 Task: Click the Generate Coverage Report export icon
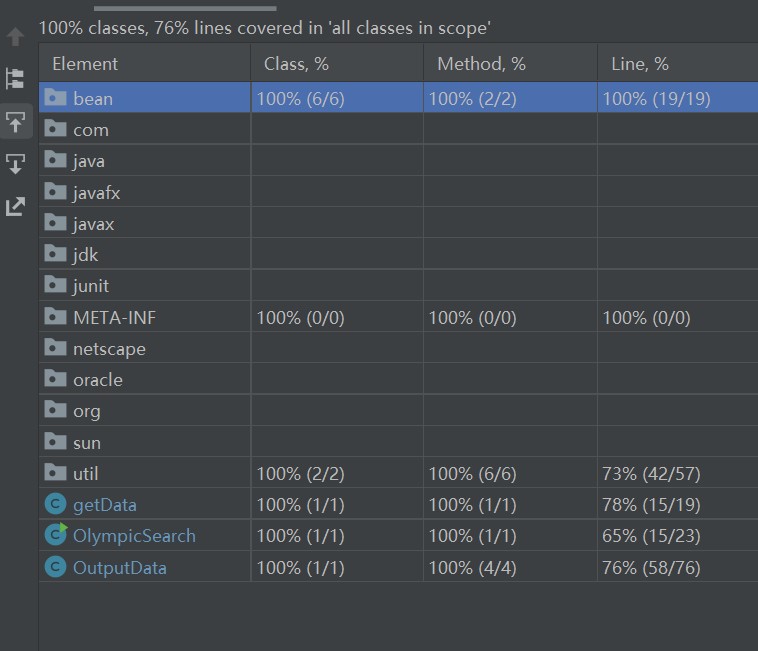15,206
